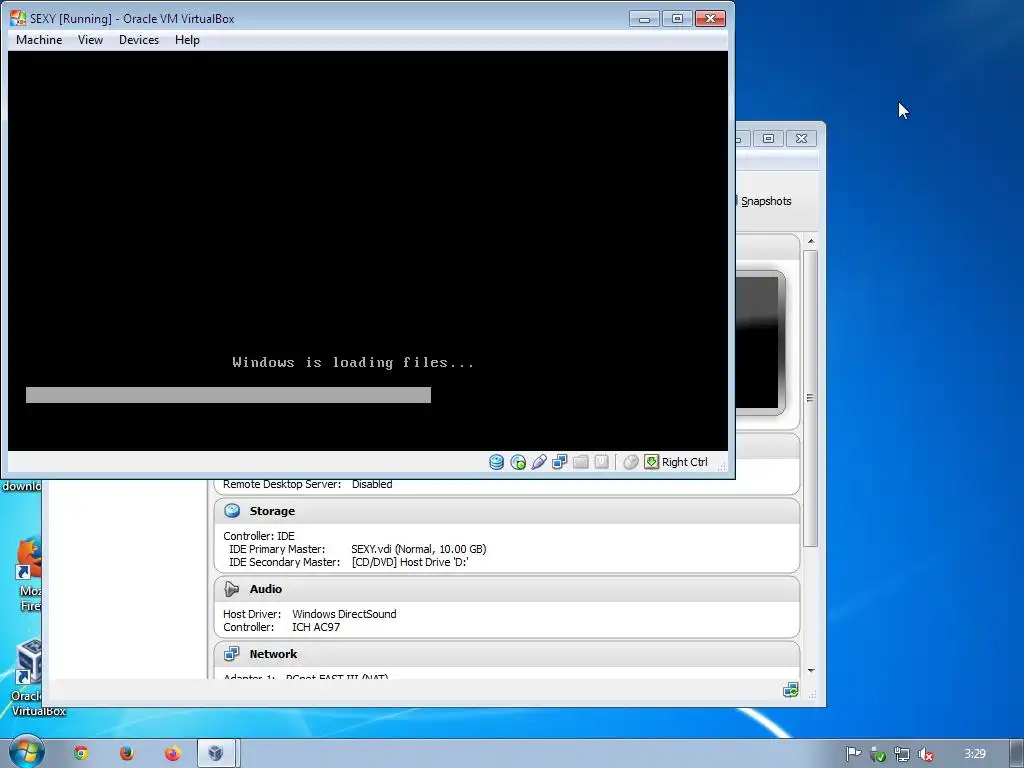
Task: Select the Host Drive 'D:' entry
Action: point(409,562)
